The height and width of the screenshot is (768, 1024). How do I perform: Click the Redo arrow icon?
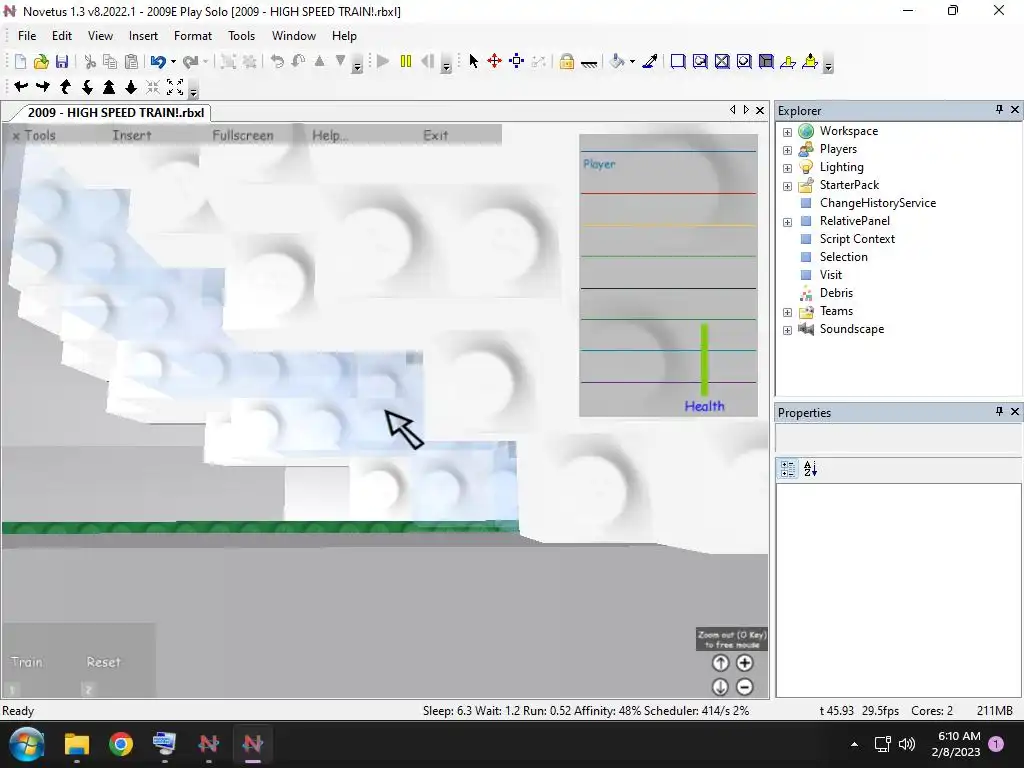pyautogui.click(x=190, y=61)
